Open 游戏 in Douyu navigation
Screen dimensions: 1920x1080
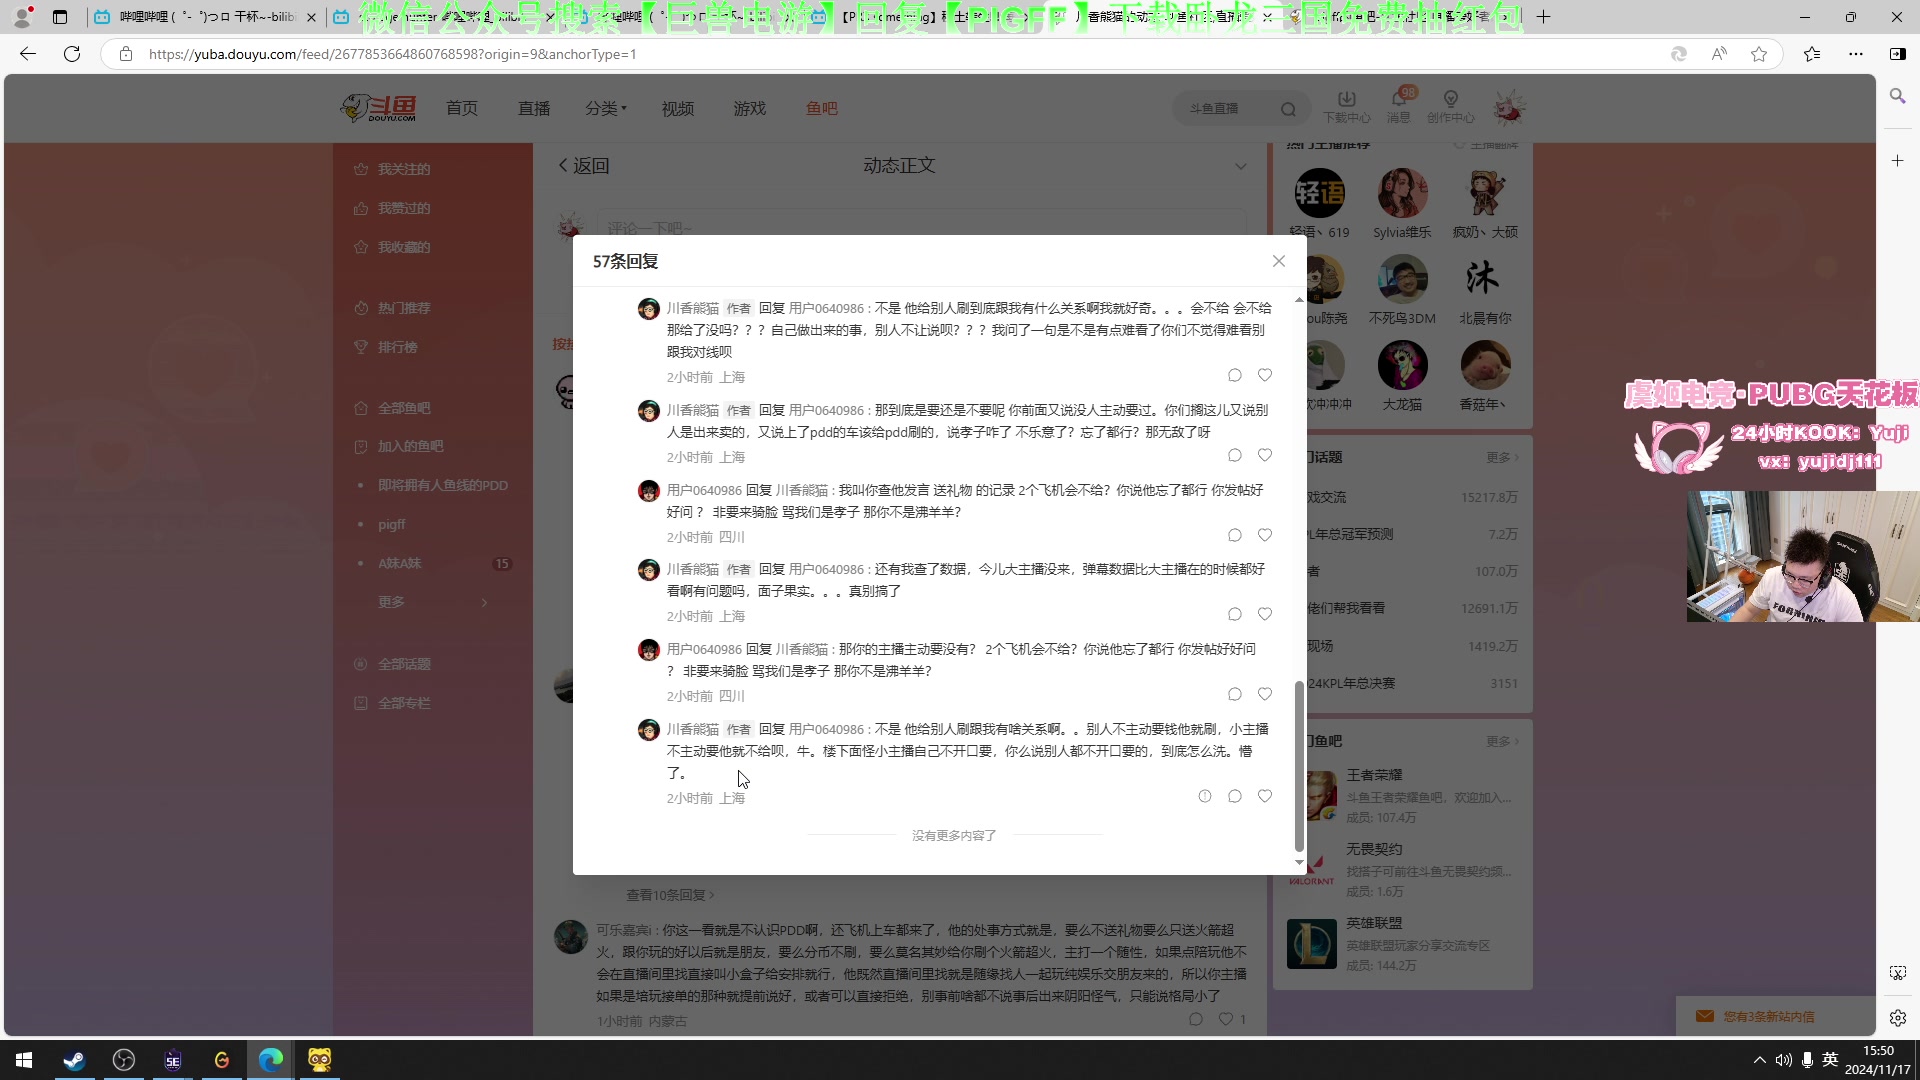749,108
